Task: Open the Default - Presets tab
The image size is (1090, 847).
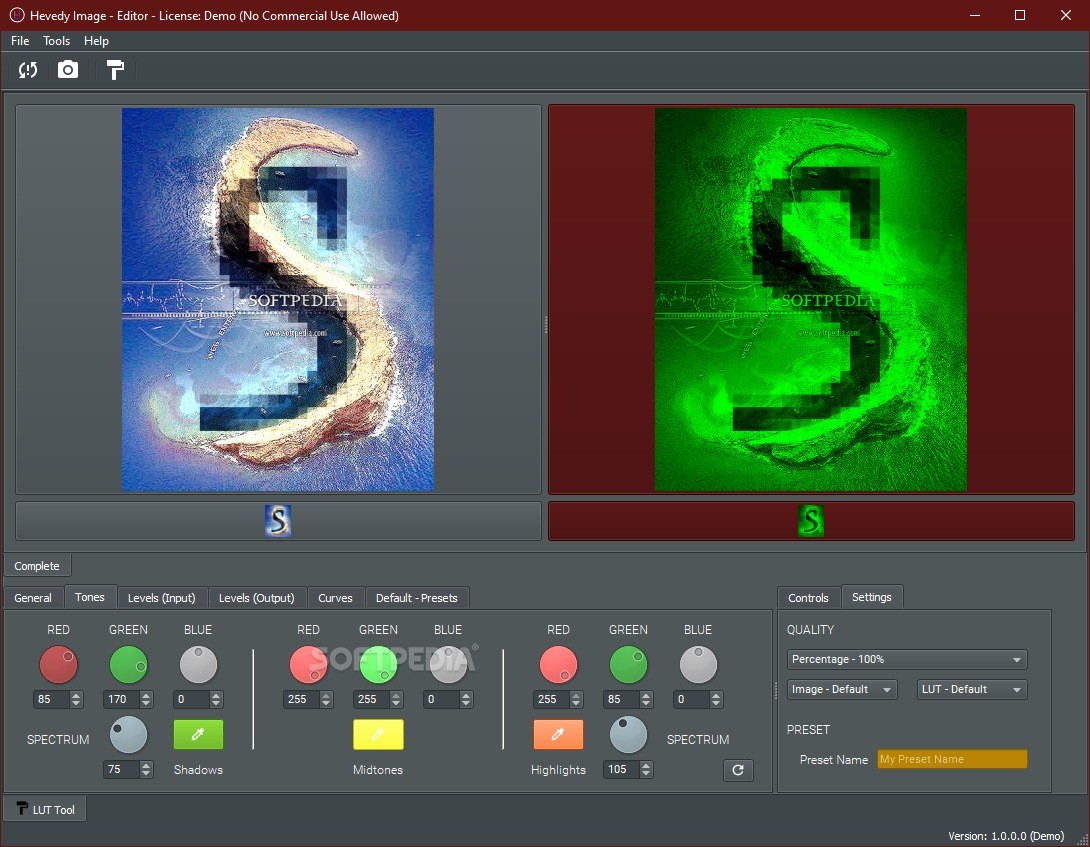Action: [416, 598]
